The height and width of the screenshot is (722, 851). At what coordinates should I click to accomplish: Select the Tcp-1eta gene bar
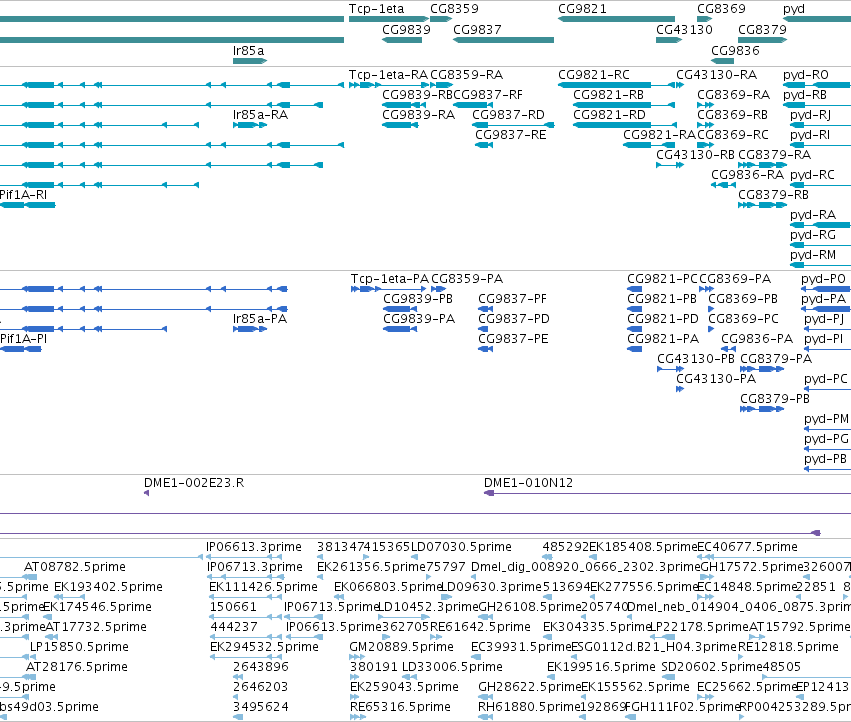point(389,19)
